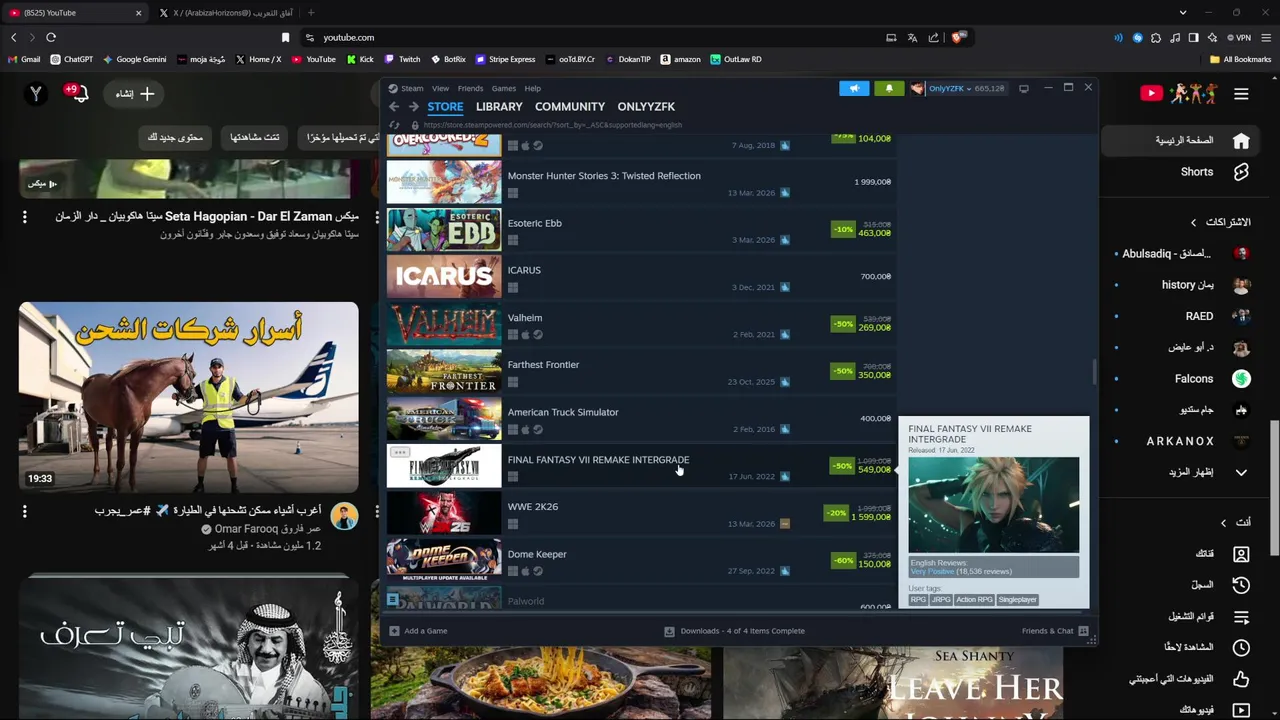The height and width of the screenshot is (720, 1280).
Task: Open the View menu in Steam
Action: point(440,88)
